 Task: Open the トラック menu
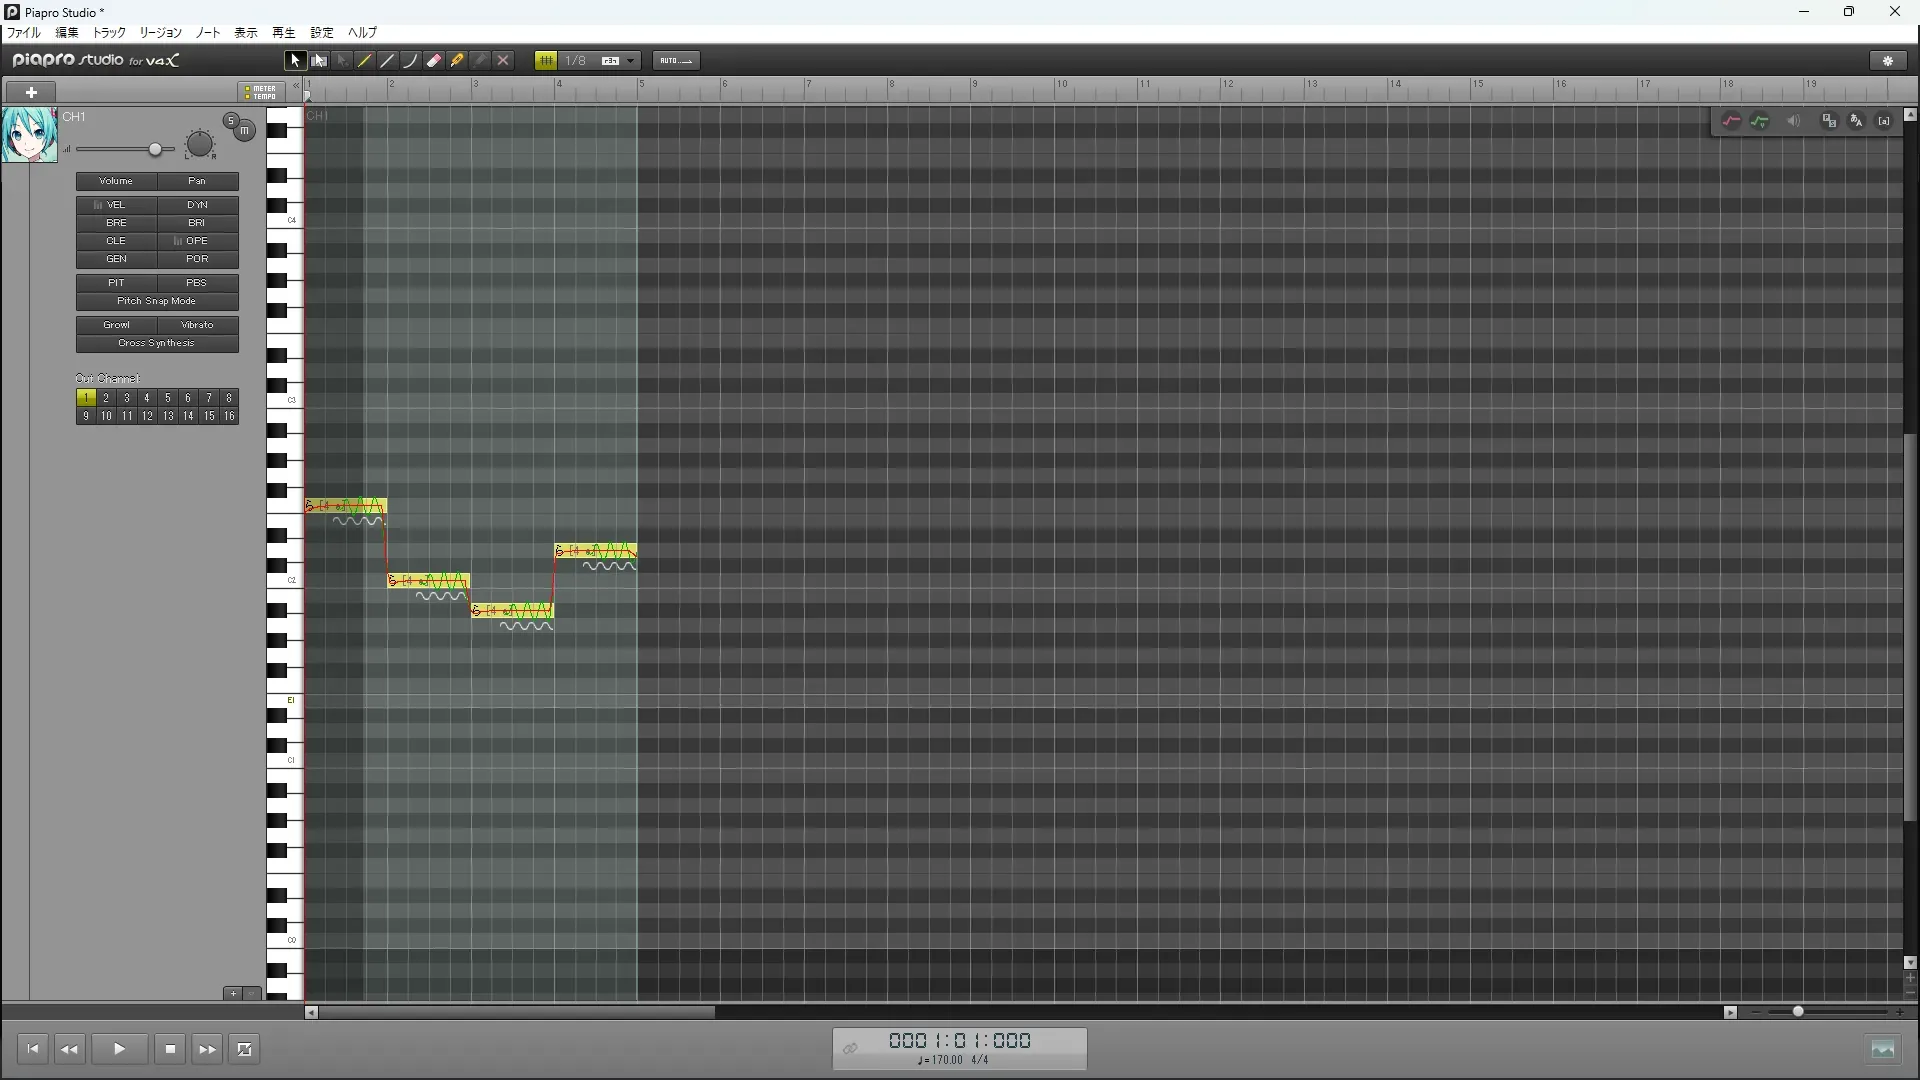[x=109, y=33]
